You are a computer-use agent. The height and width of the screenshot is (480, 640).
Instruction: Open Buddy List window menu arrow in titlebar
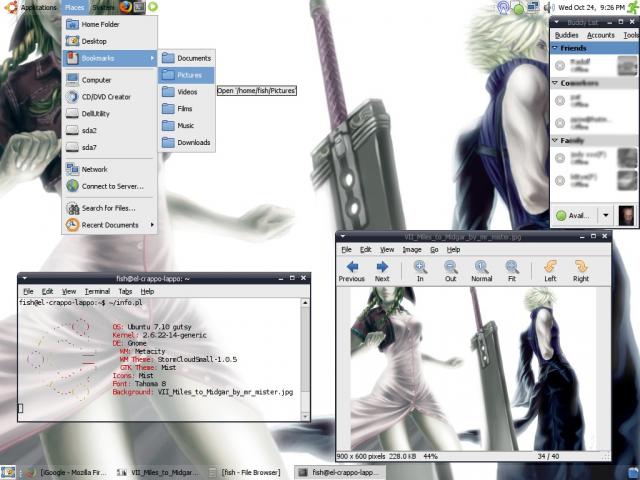[556, 22]
